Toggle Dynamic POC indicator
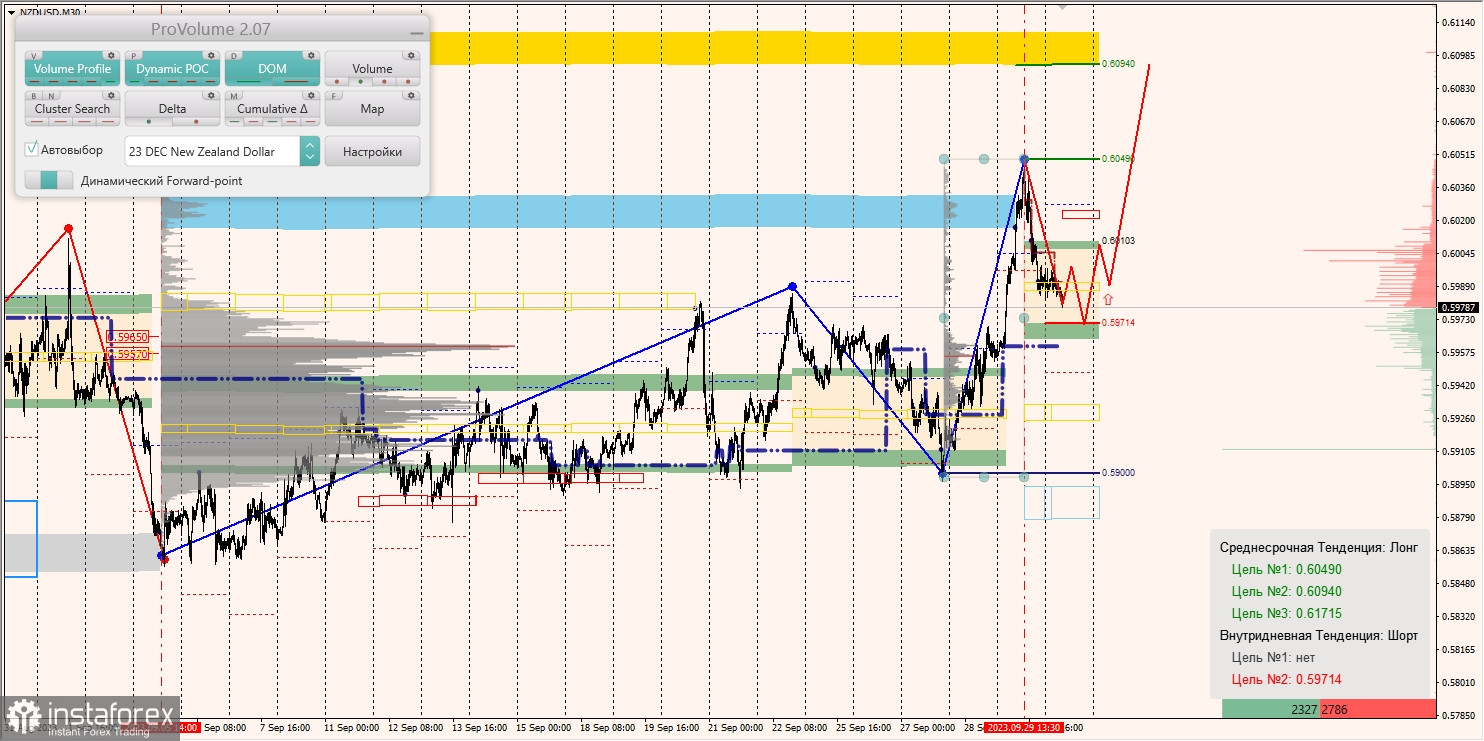Viewport: 1484px width, 741px height. (x=172, y=69)
